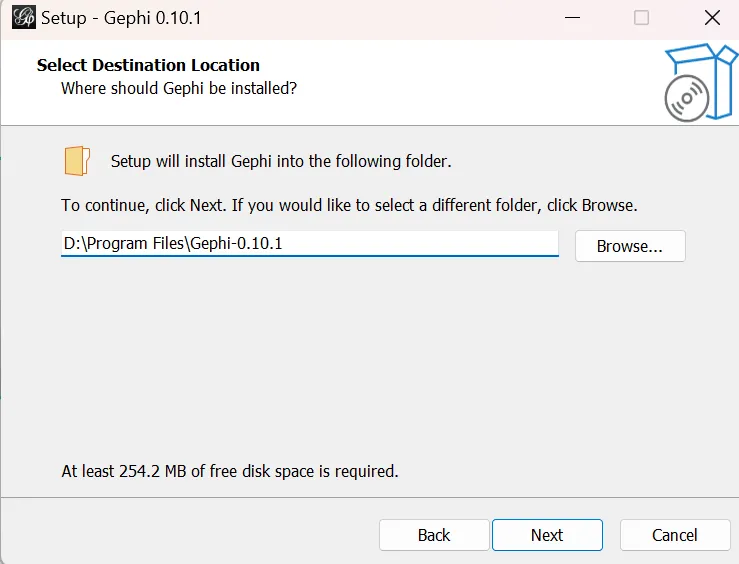
Task: Go Back to the previous setup step
Action: pyautogui.click(x=434, y=535)
